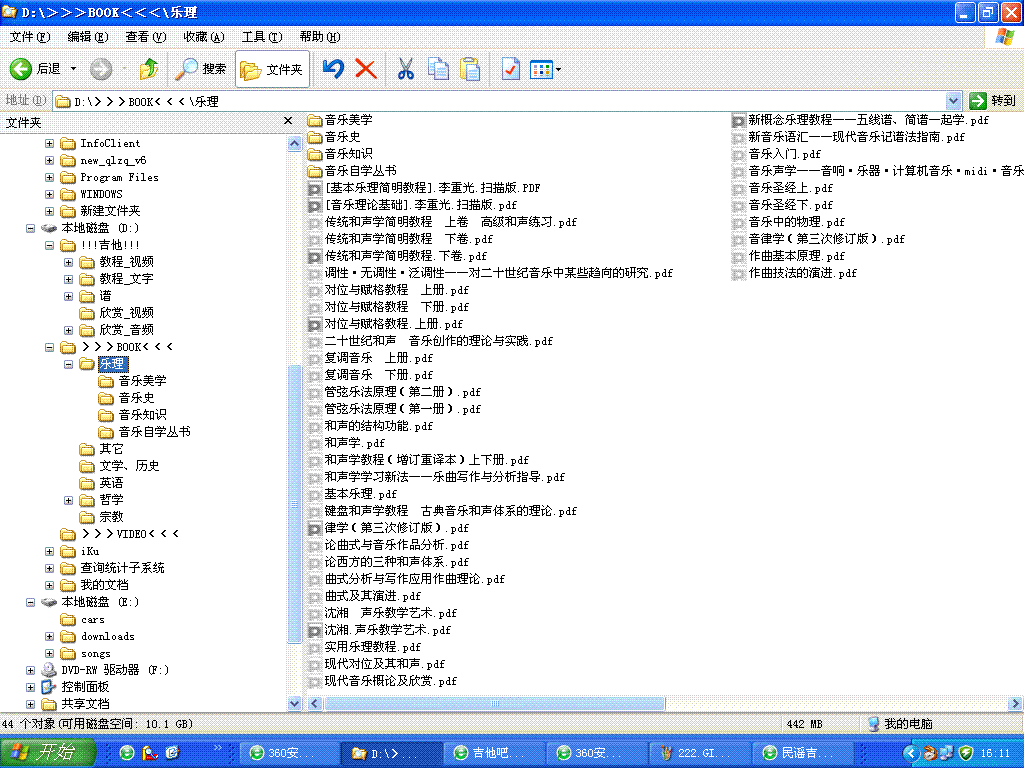Screen dimensions: 1024x768
Task: Select the 律学(第三次修订版).pdf file icon
Action: click(x=314, y=528)
